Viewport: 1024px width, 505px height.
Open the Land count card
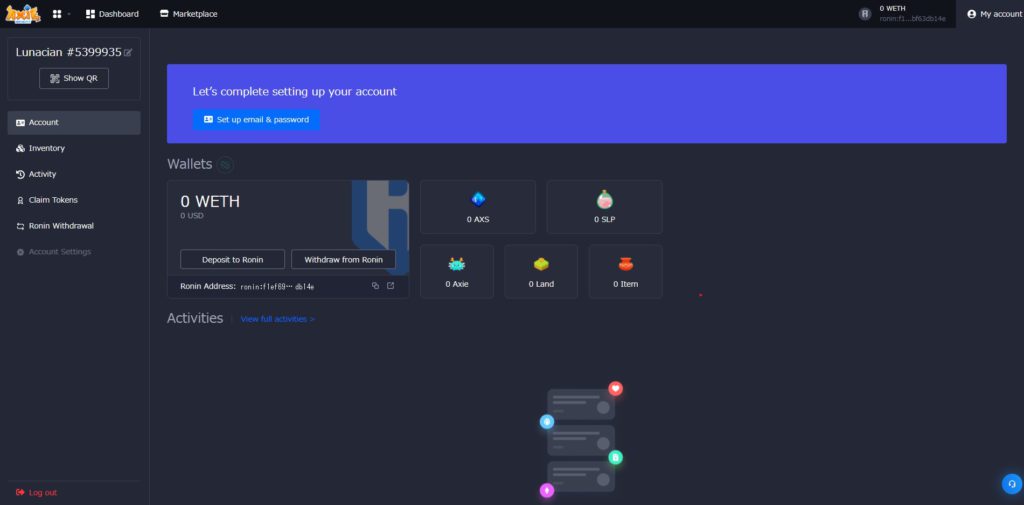point(541,271)
